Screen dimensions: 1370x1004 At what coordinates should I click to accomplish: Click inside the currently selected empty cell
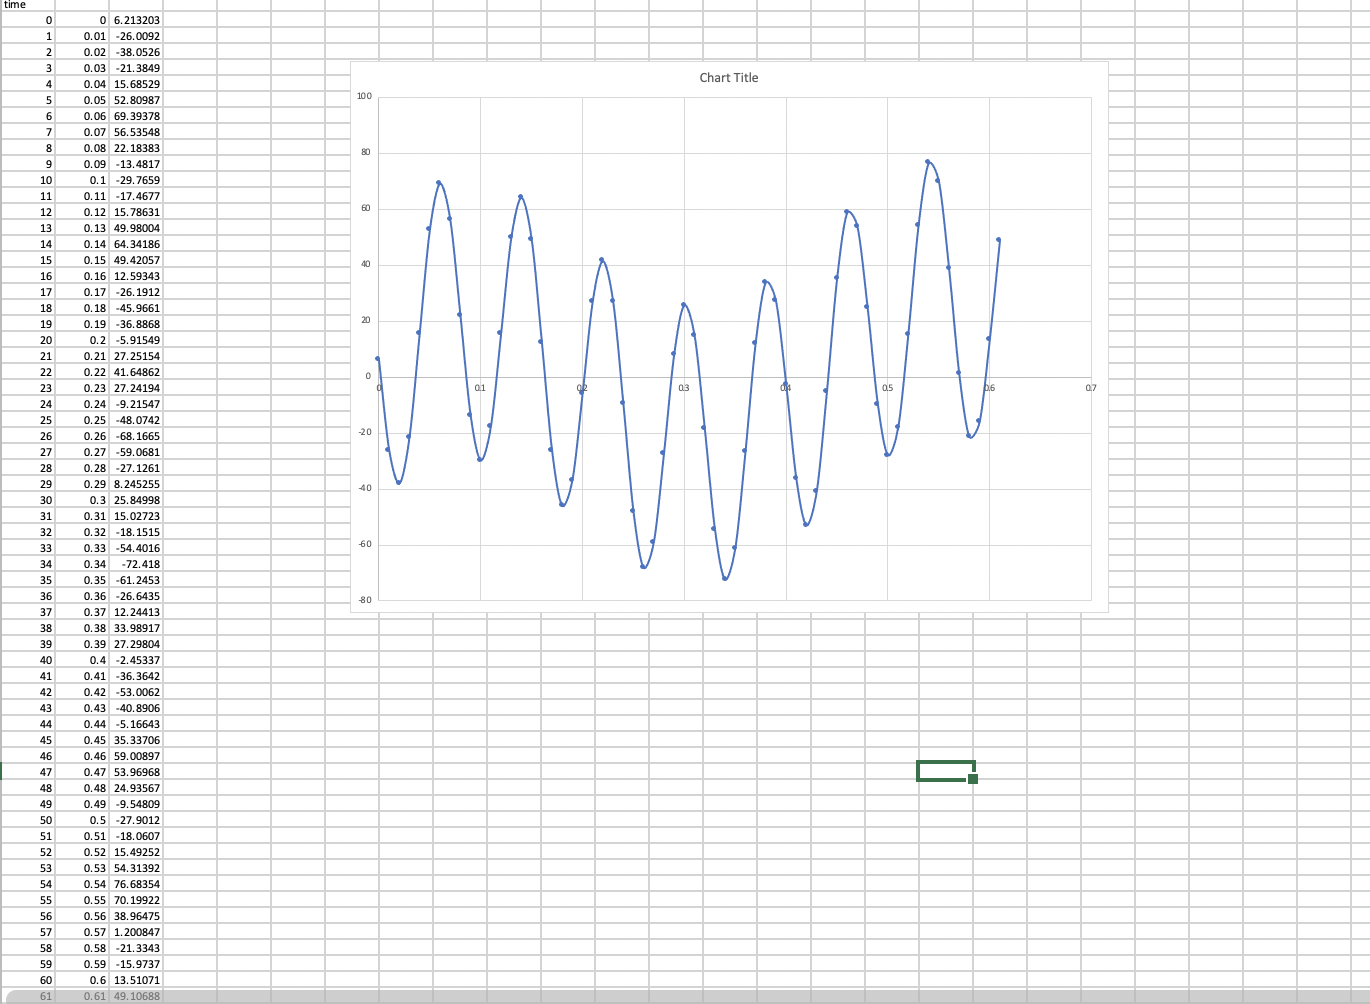point(944,770)
